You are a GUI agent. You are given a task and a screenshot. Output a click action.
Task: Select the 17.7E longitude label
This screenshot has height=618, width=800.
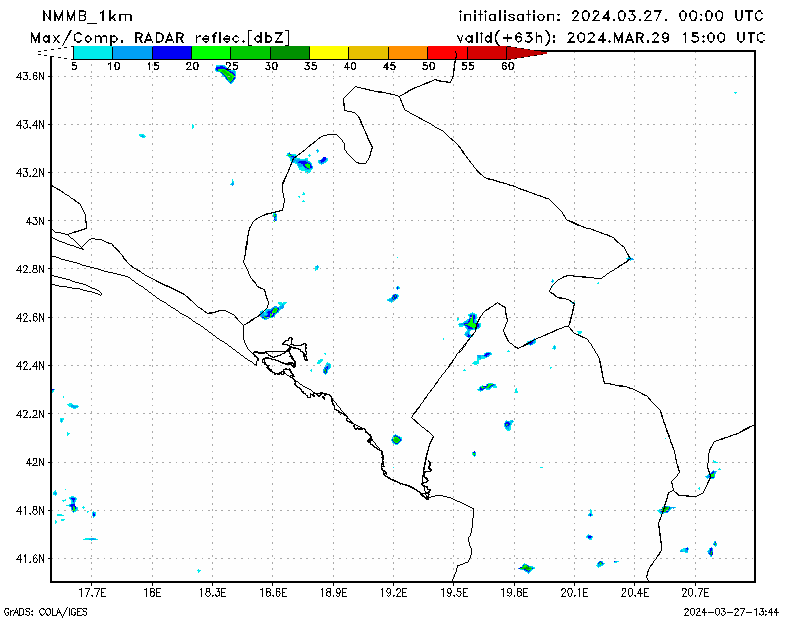click(x=92, y=593)
